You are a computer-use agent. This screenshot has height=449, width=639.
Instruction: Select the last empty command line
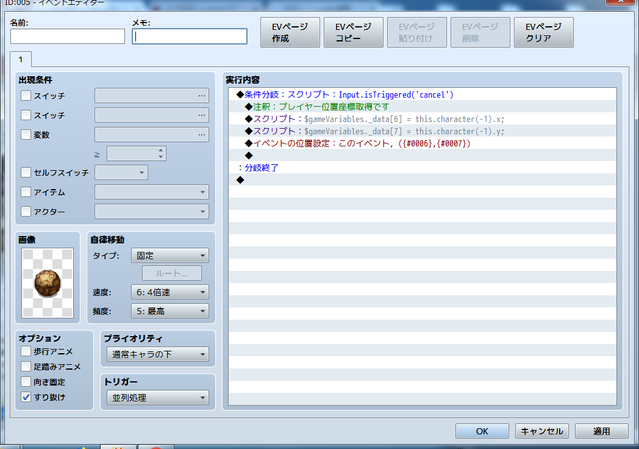(422, 180)
